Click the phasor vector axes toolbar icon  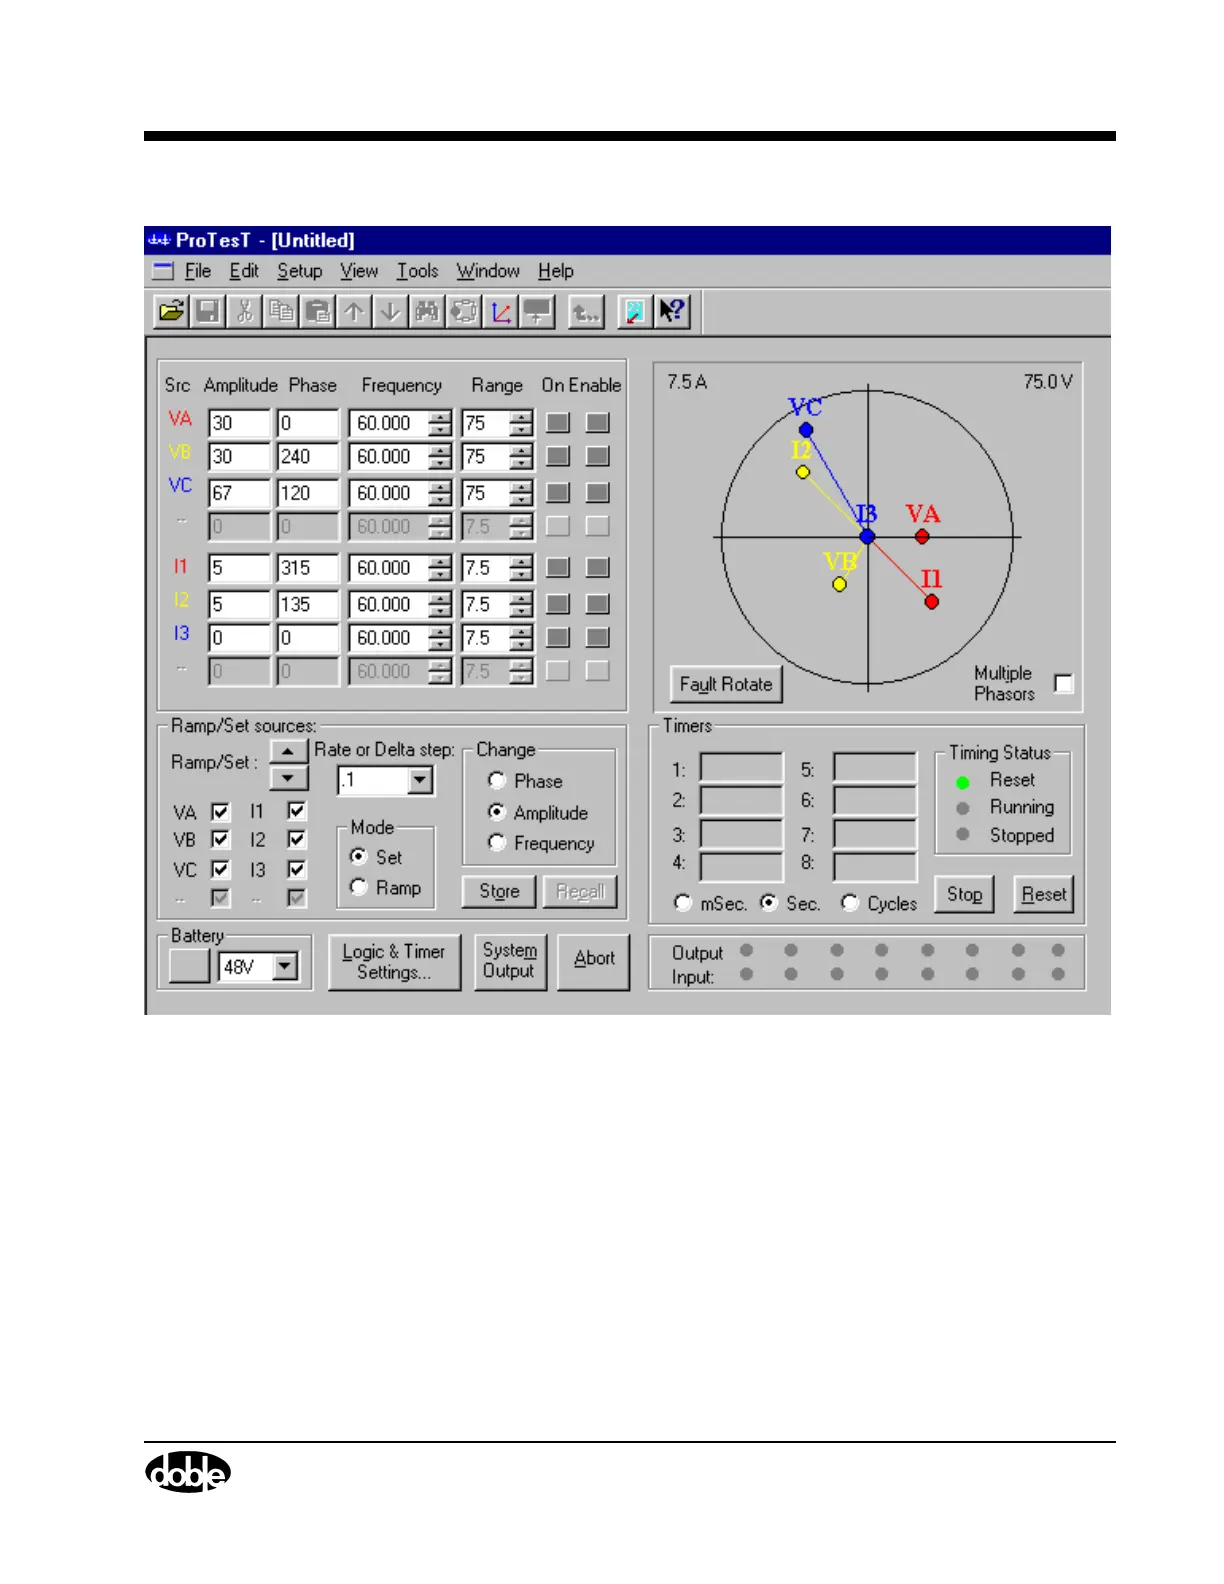(500, 311)
